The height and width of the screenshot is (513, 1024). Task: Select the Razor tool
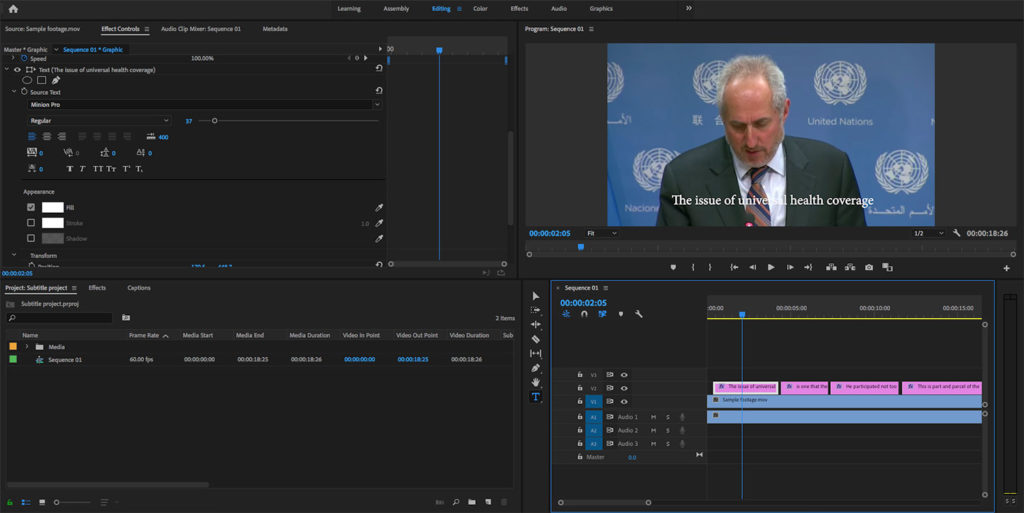tap(536, 339)
